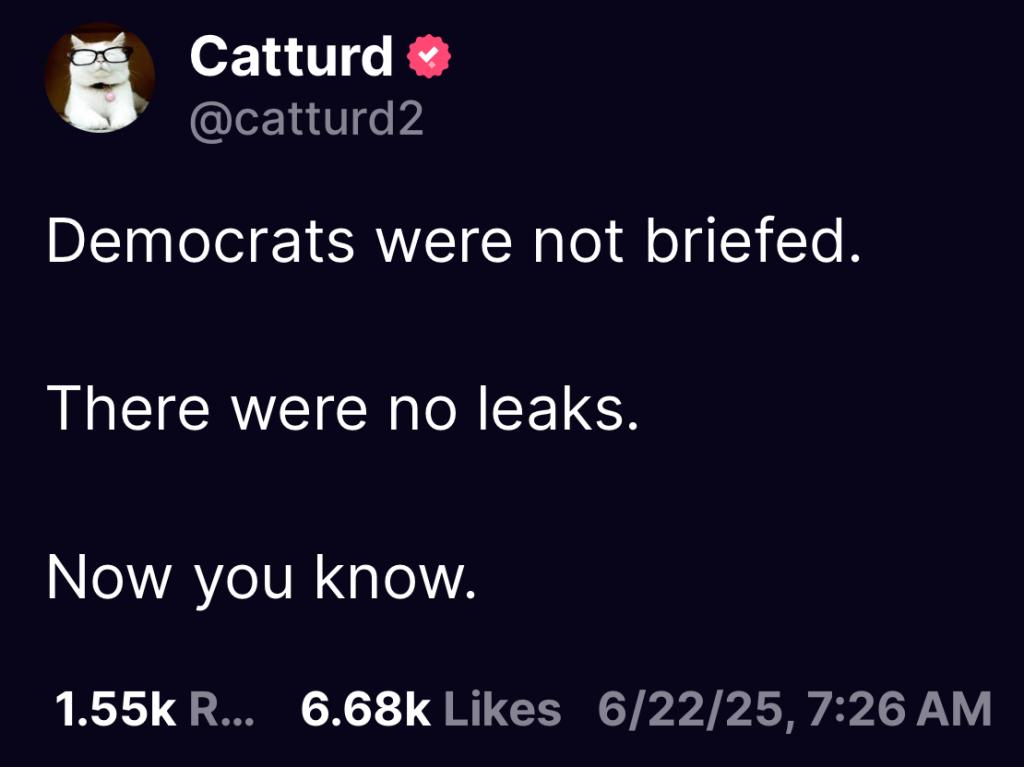Click the 1.55k reposts number
1024x767 pixels.
115,710
